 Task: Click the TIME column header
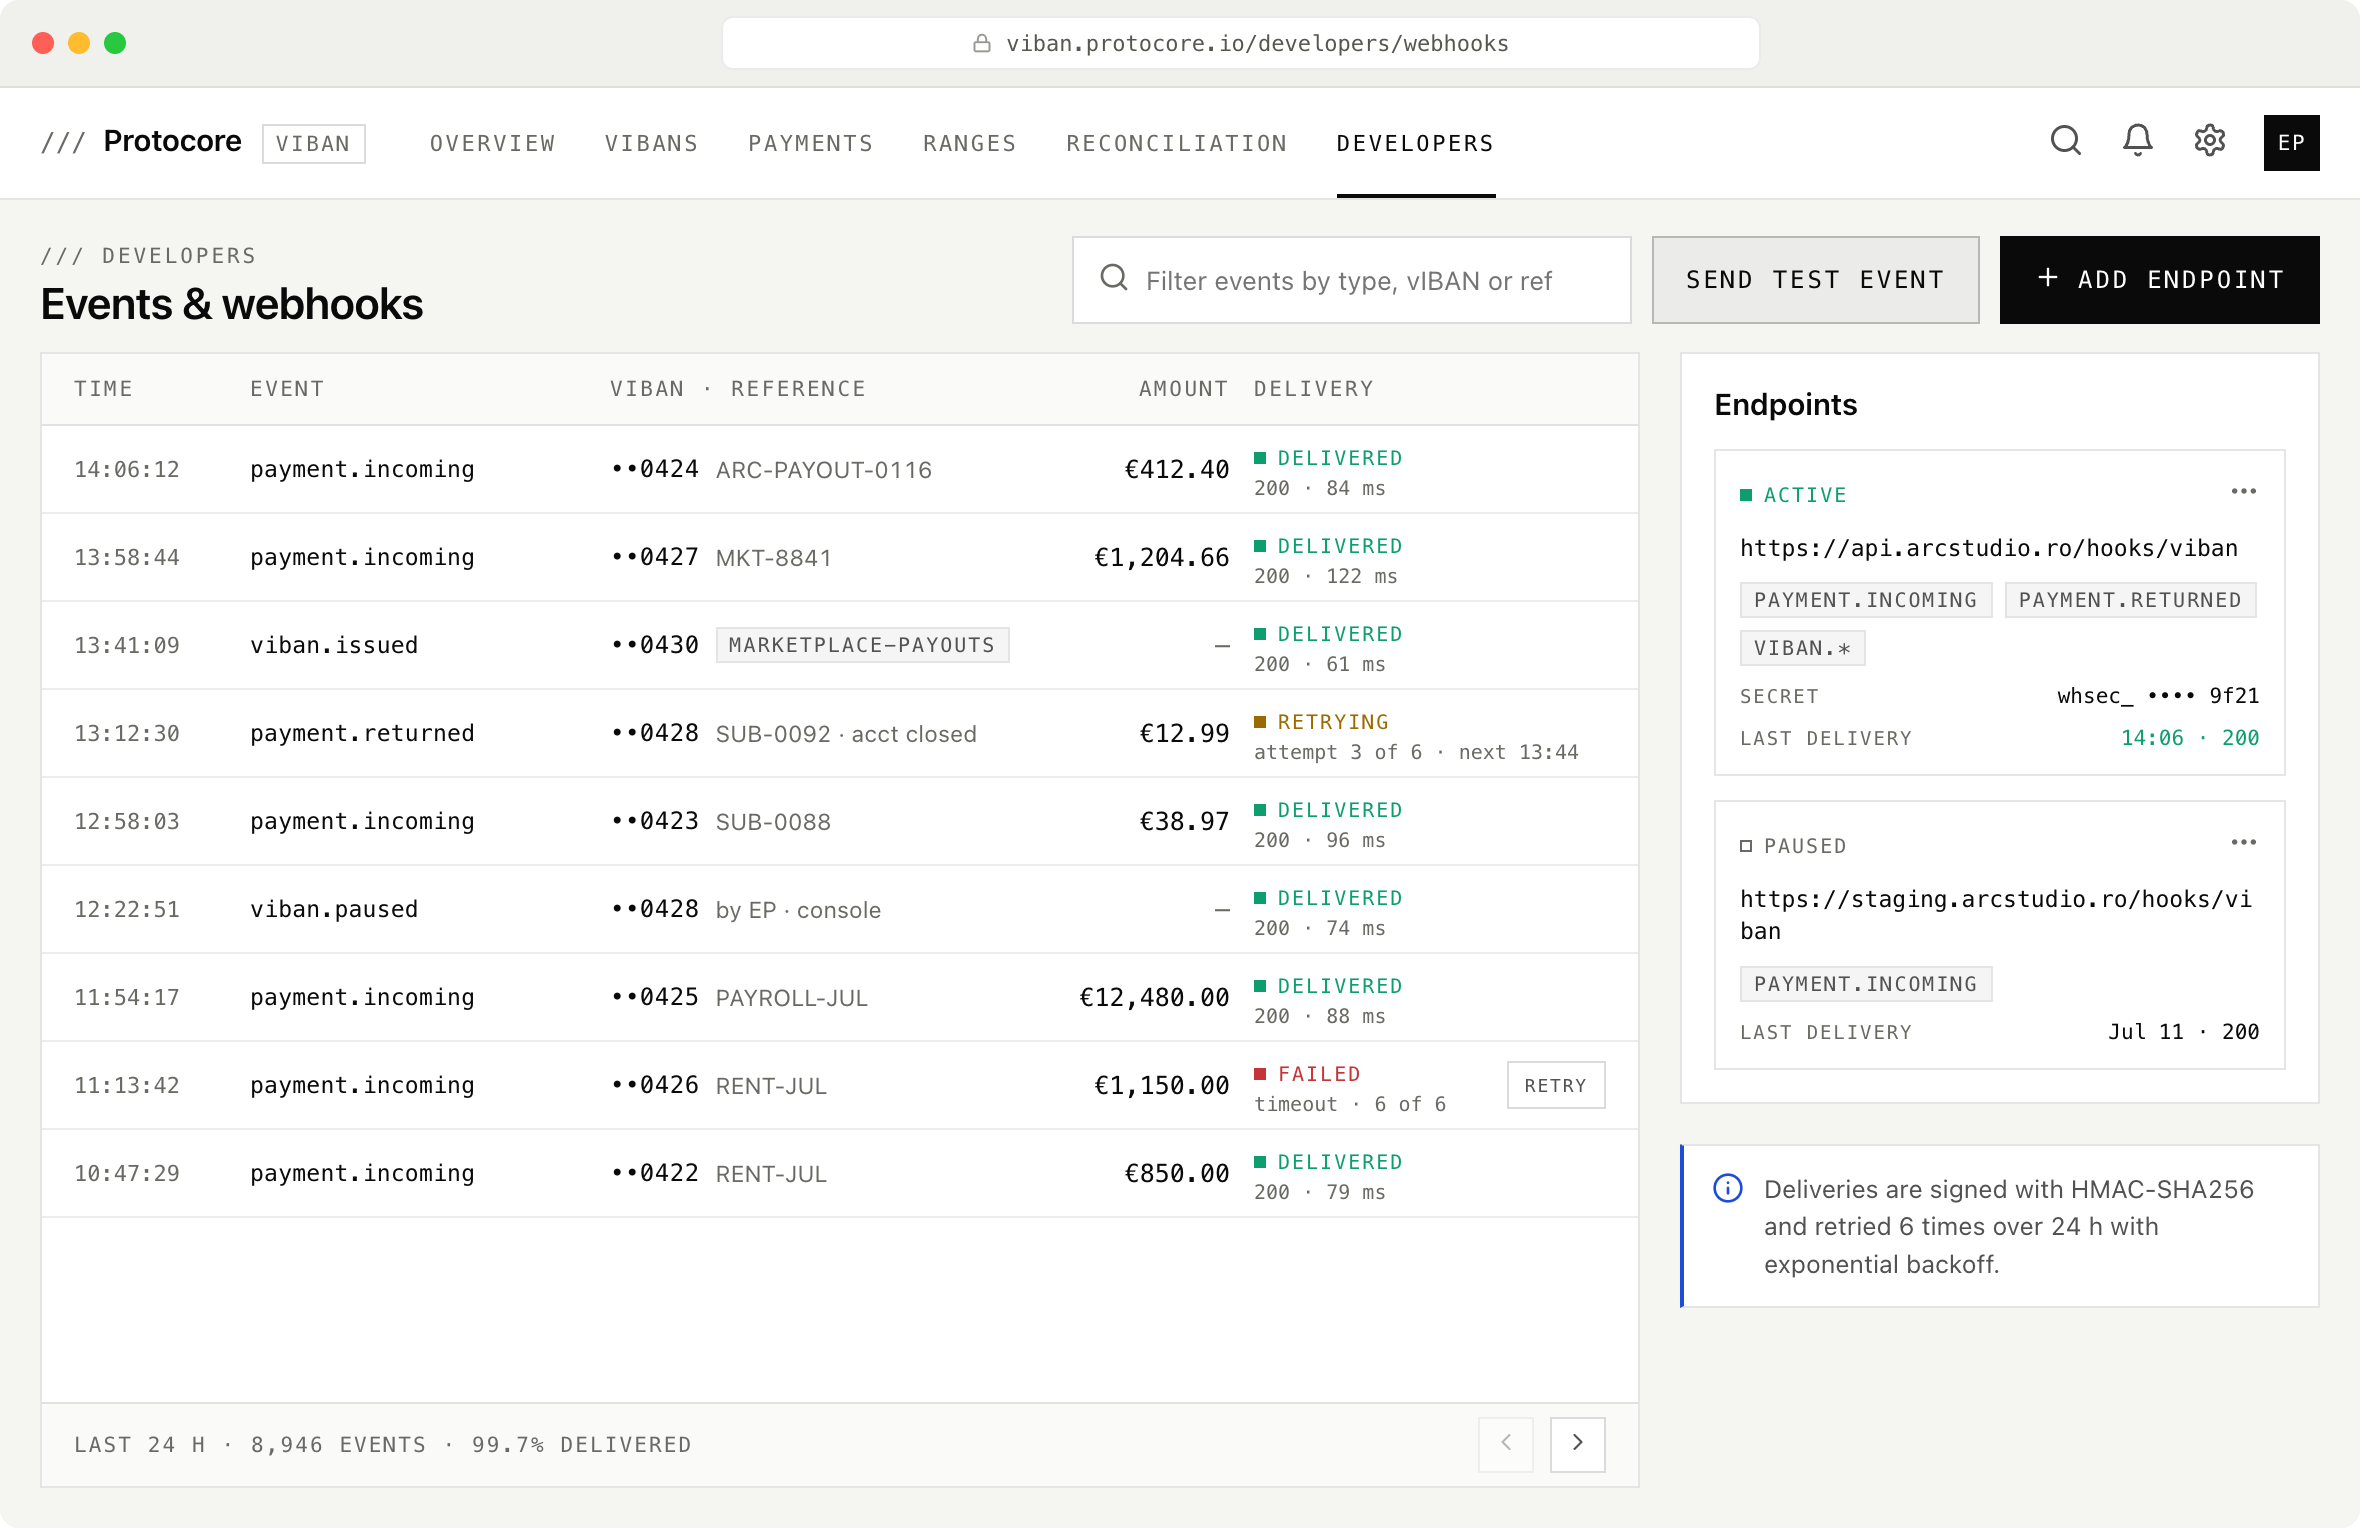point(103,389)
